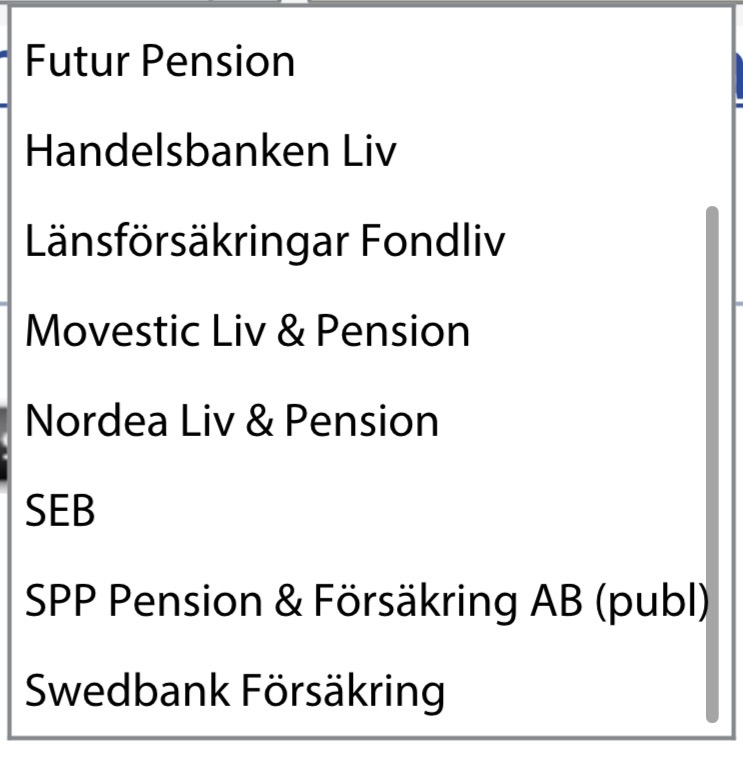Click the SPP Pension & Försäkring entry
The width and height of the screenshot is (743, 772).
coord(366,601)
